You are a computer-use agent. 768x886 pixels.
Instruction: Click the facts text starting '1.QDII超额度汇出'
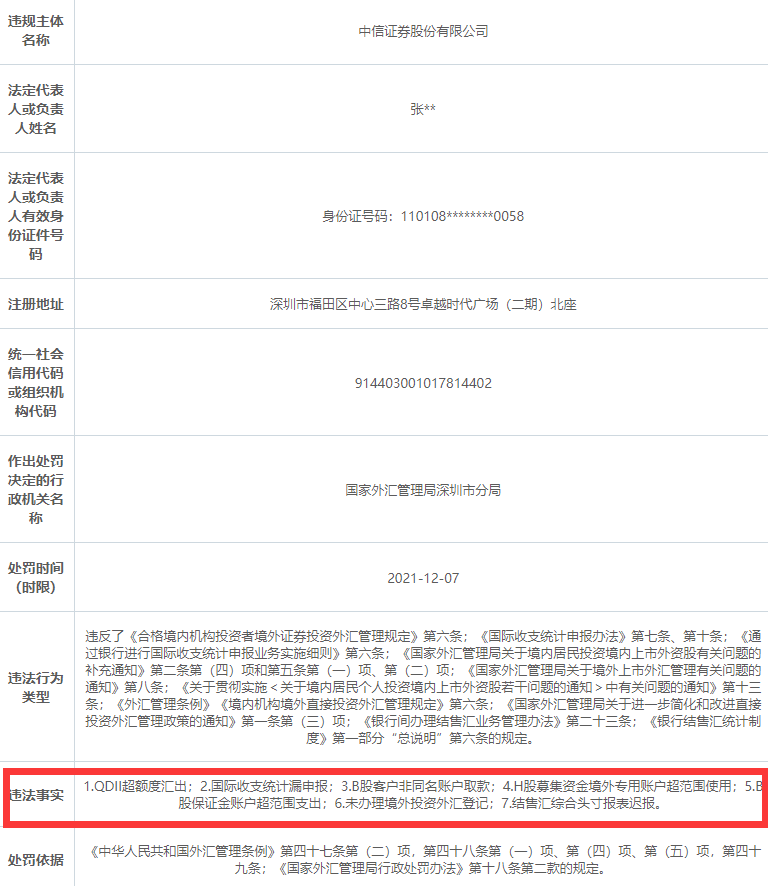click(423, 794)
